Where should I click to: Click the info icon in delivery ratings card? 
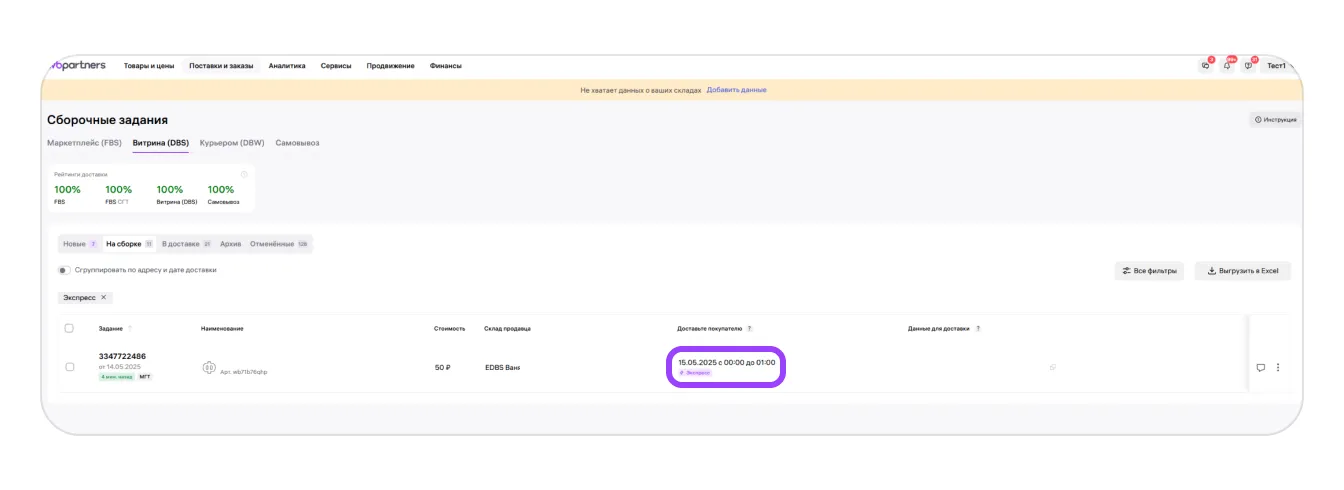point(244,174)
